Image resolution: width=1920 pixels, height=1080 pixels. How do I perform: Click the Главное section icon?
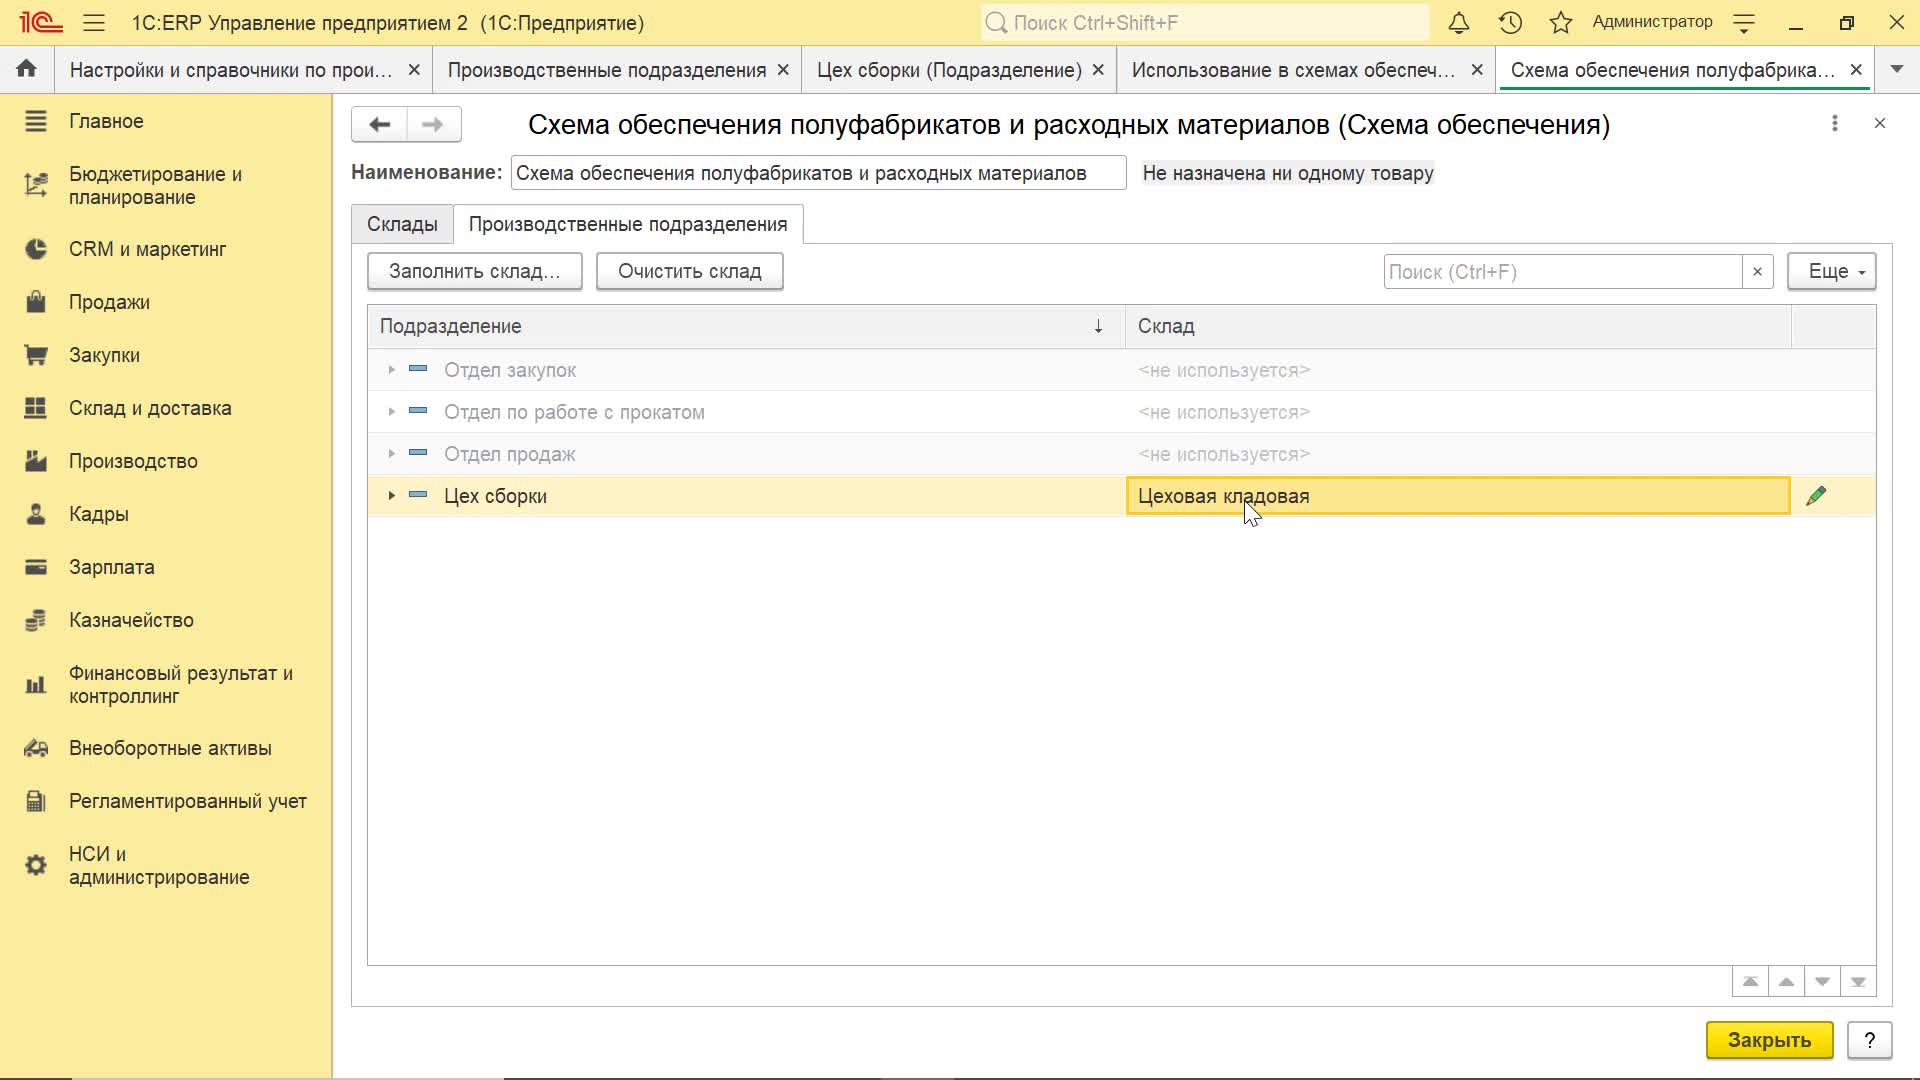tap(36, 121)
